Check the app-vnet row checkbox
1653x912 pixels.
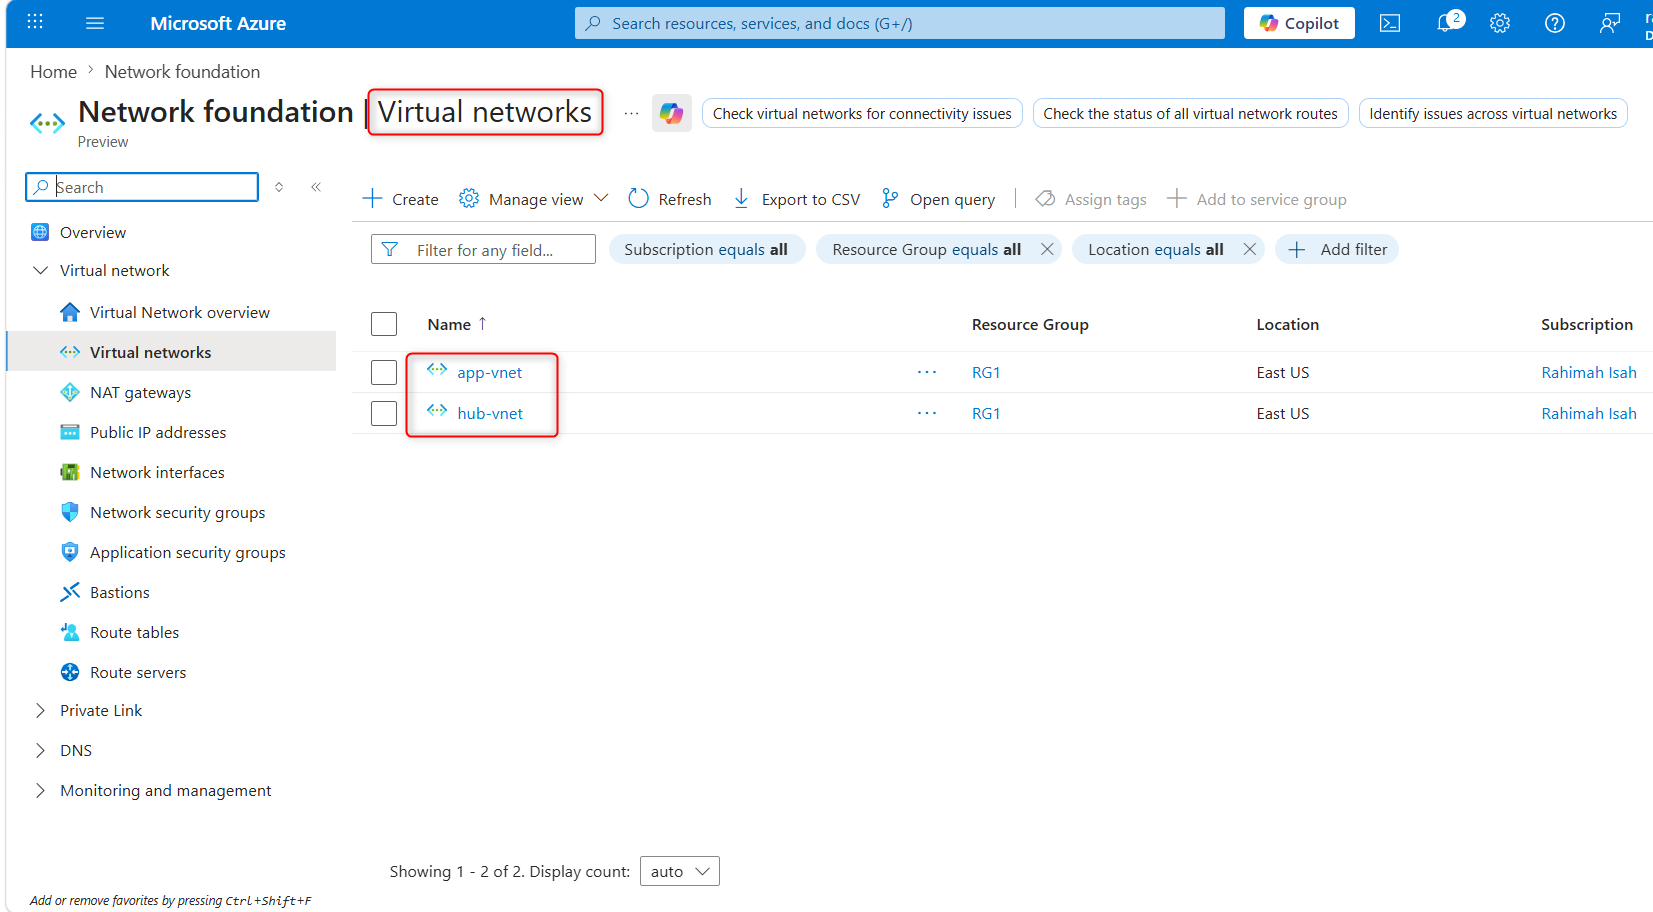pyautogui.click(x=384, y=372)
